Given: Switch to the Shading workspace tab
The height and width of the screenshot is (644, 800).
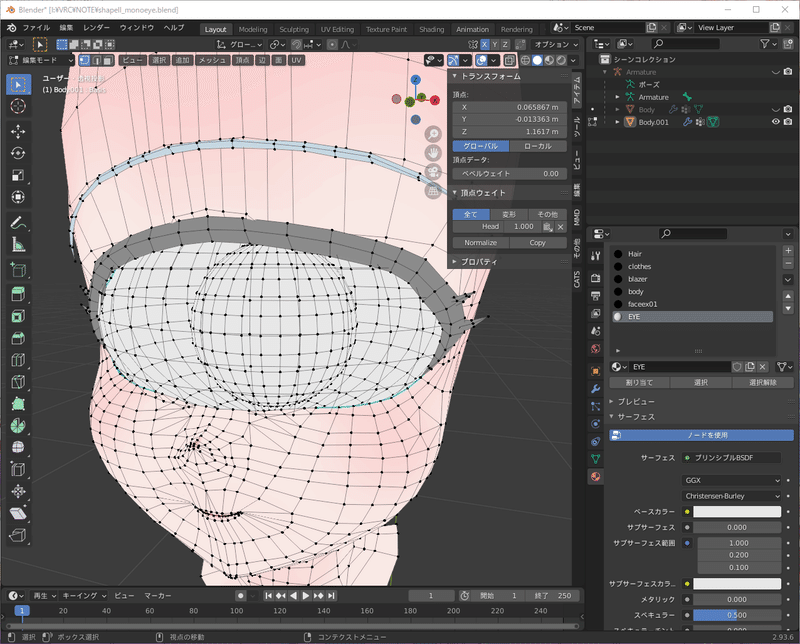Looking at the screenshot, I should click(432, 29).
